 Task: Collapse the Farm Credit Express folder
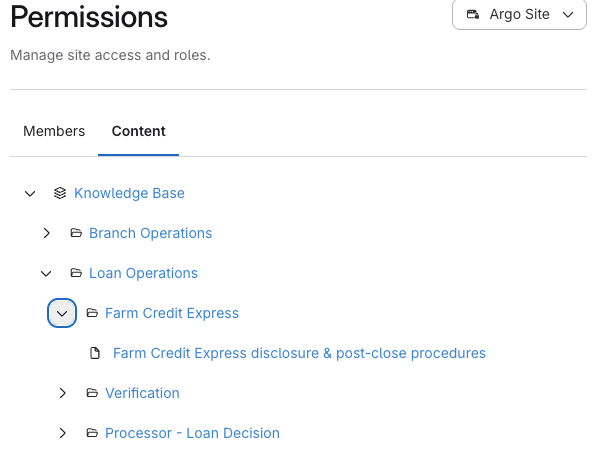coord(62,313)
